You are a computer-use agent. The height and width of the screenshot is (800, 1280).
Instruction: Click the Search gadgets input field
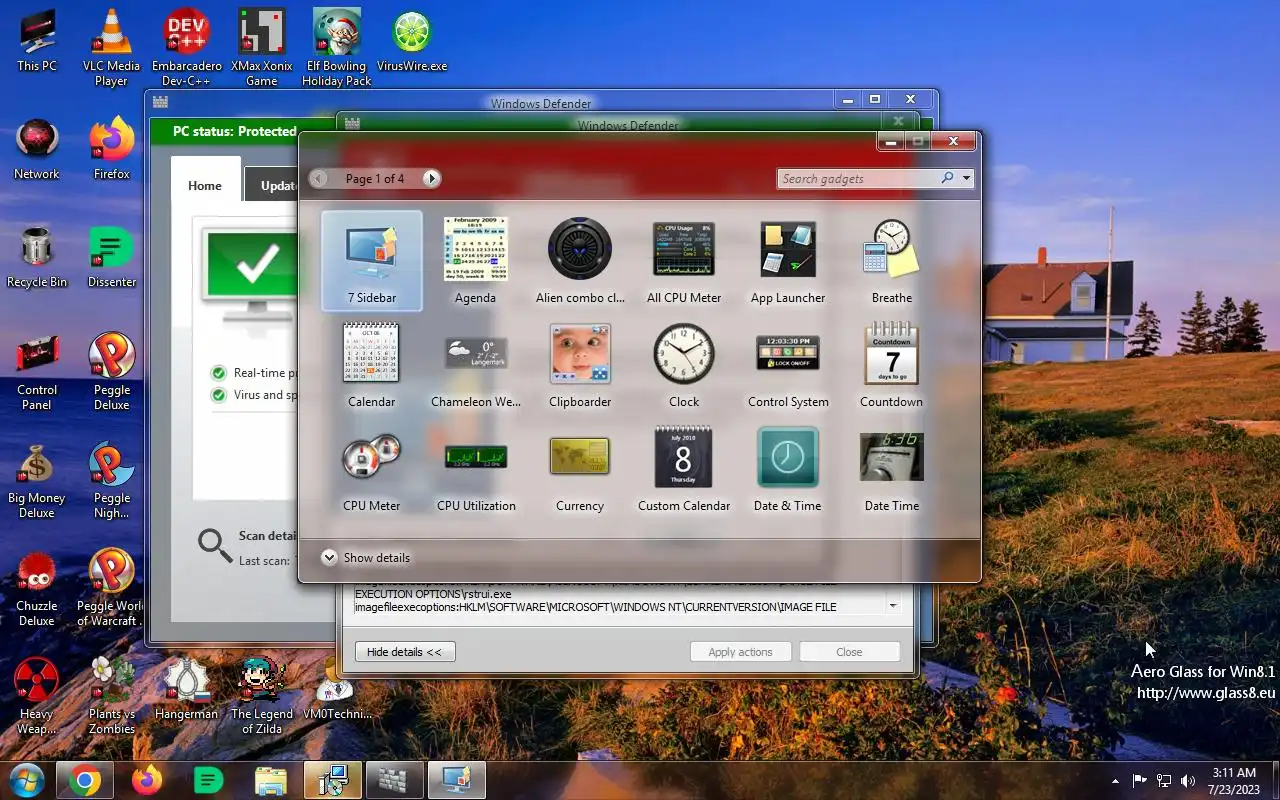(x=858, y=178)
